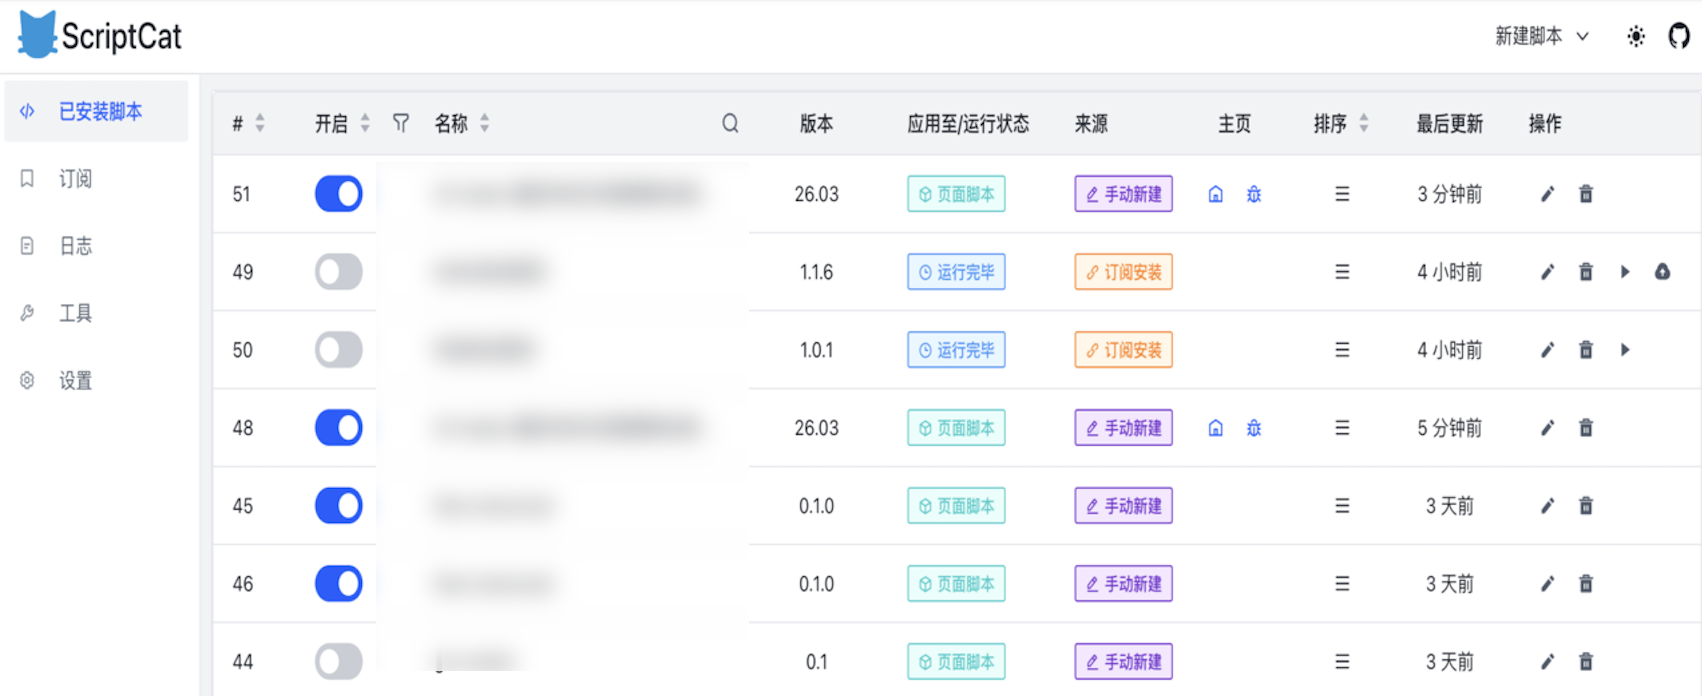Click the search icon in the name column
The image size is (1702, 696).
click(x=730, y=123)
